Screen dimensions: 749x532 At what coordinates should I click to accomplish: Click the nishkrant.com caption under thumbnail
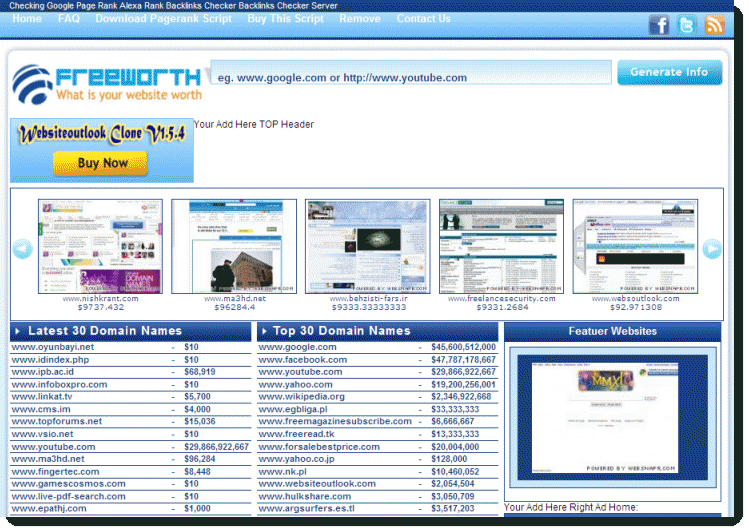(x=100, y=298)
